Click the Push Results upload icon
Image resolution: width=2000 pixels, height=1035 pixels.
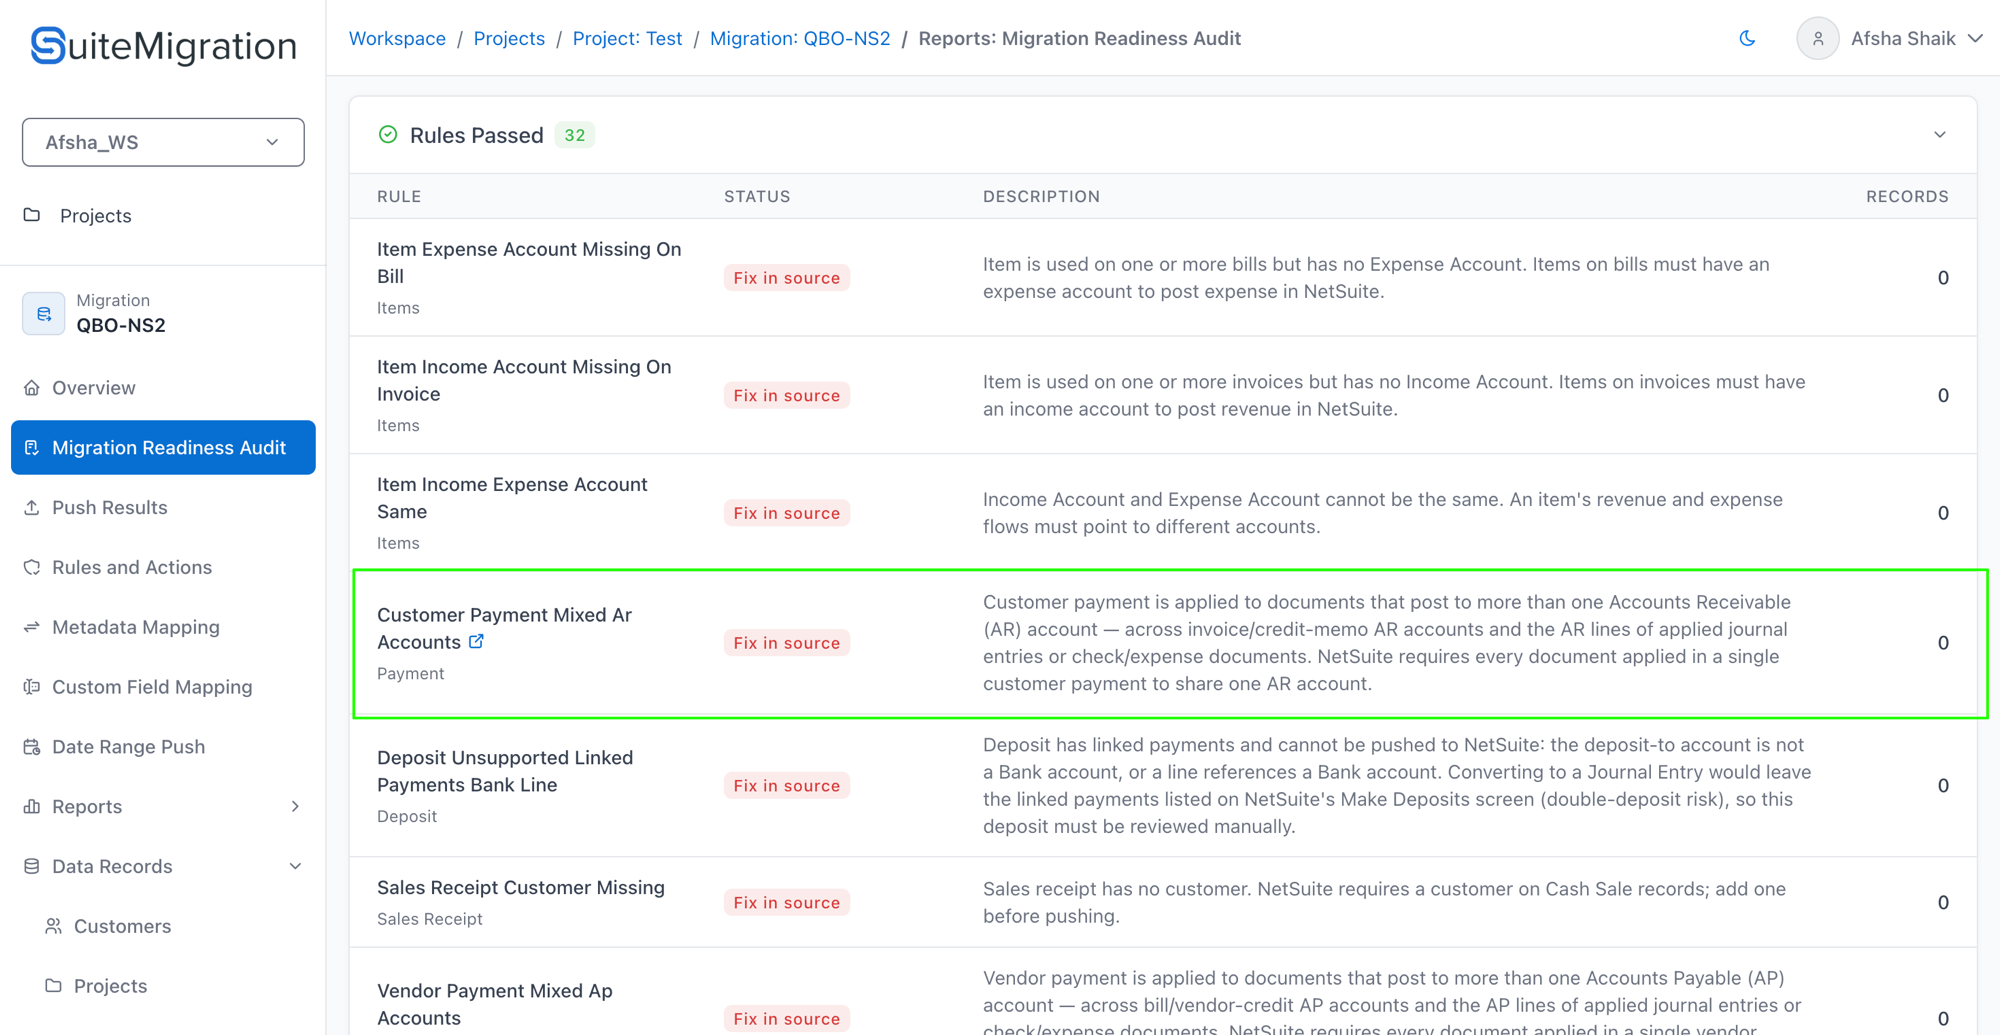point(32,507)
